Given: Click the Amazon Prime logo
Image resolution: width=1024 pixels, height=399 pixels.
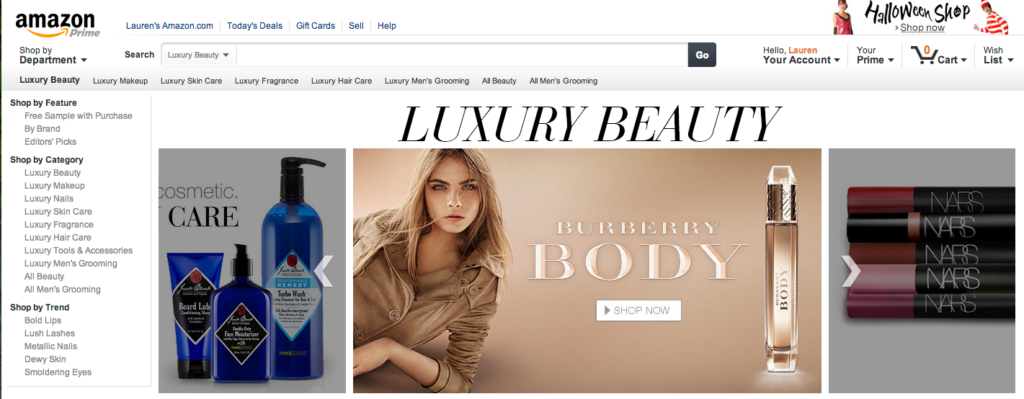Looking at the screenshot, I should pos(57,25).
